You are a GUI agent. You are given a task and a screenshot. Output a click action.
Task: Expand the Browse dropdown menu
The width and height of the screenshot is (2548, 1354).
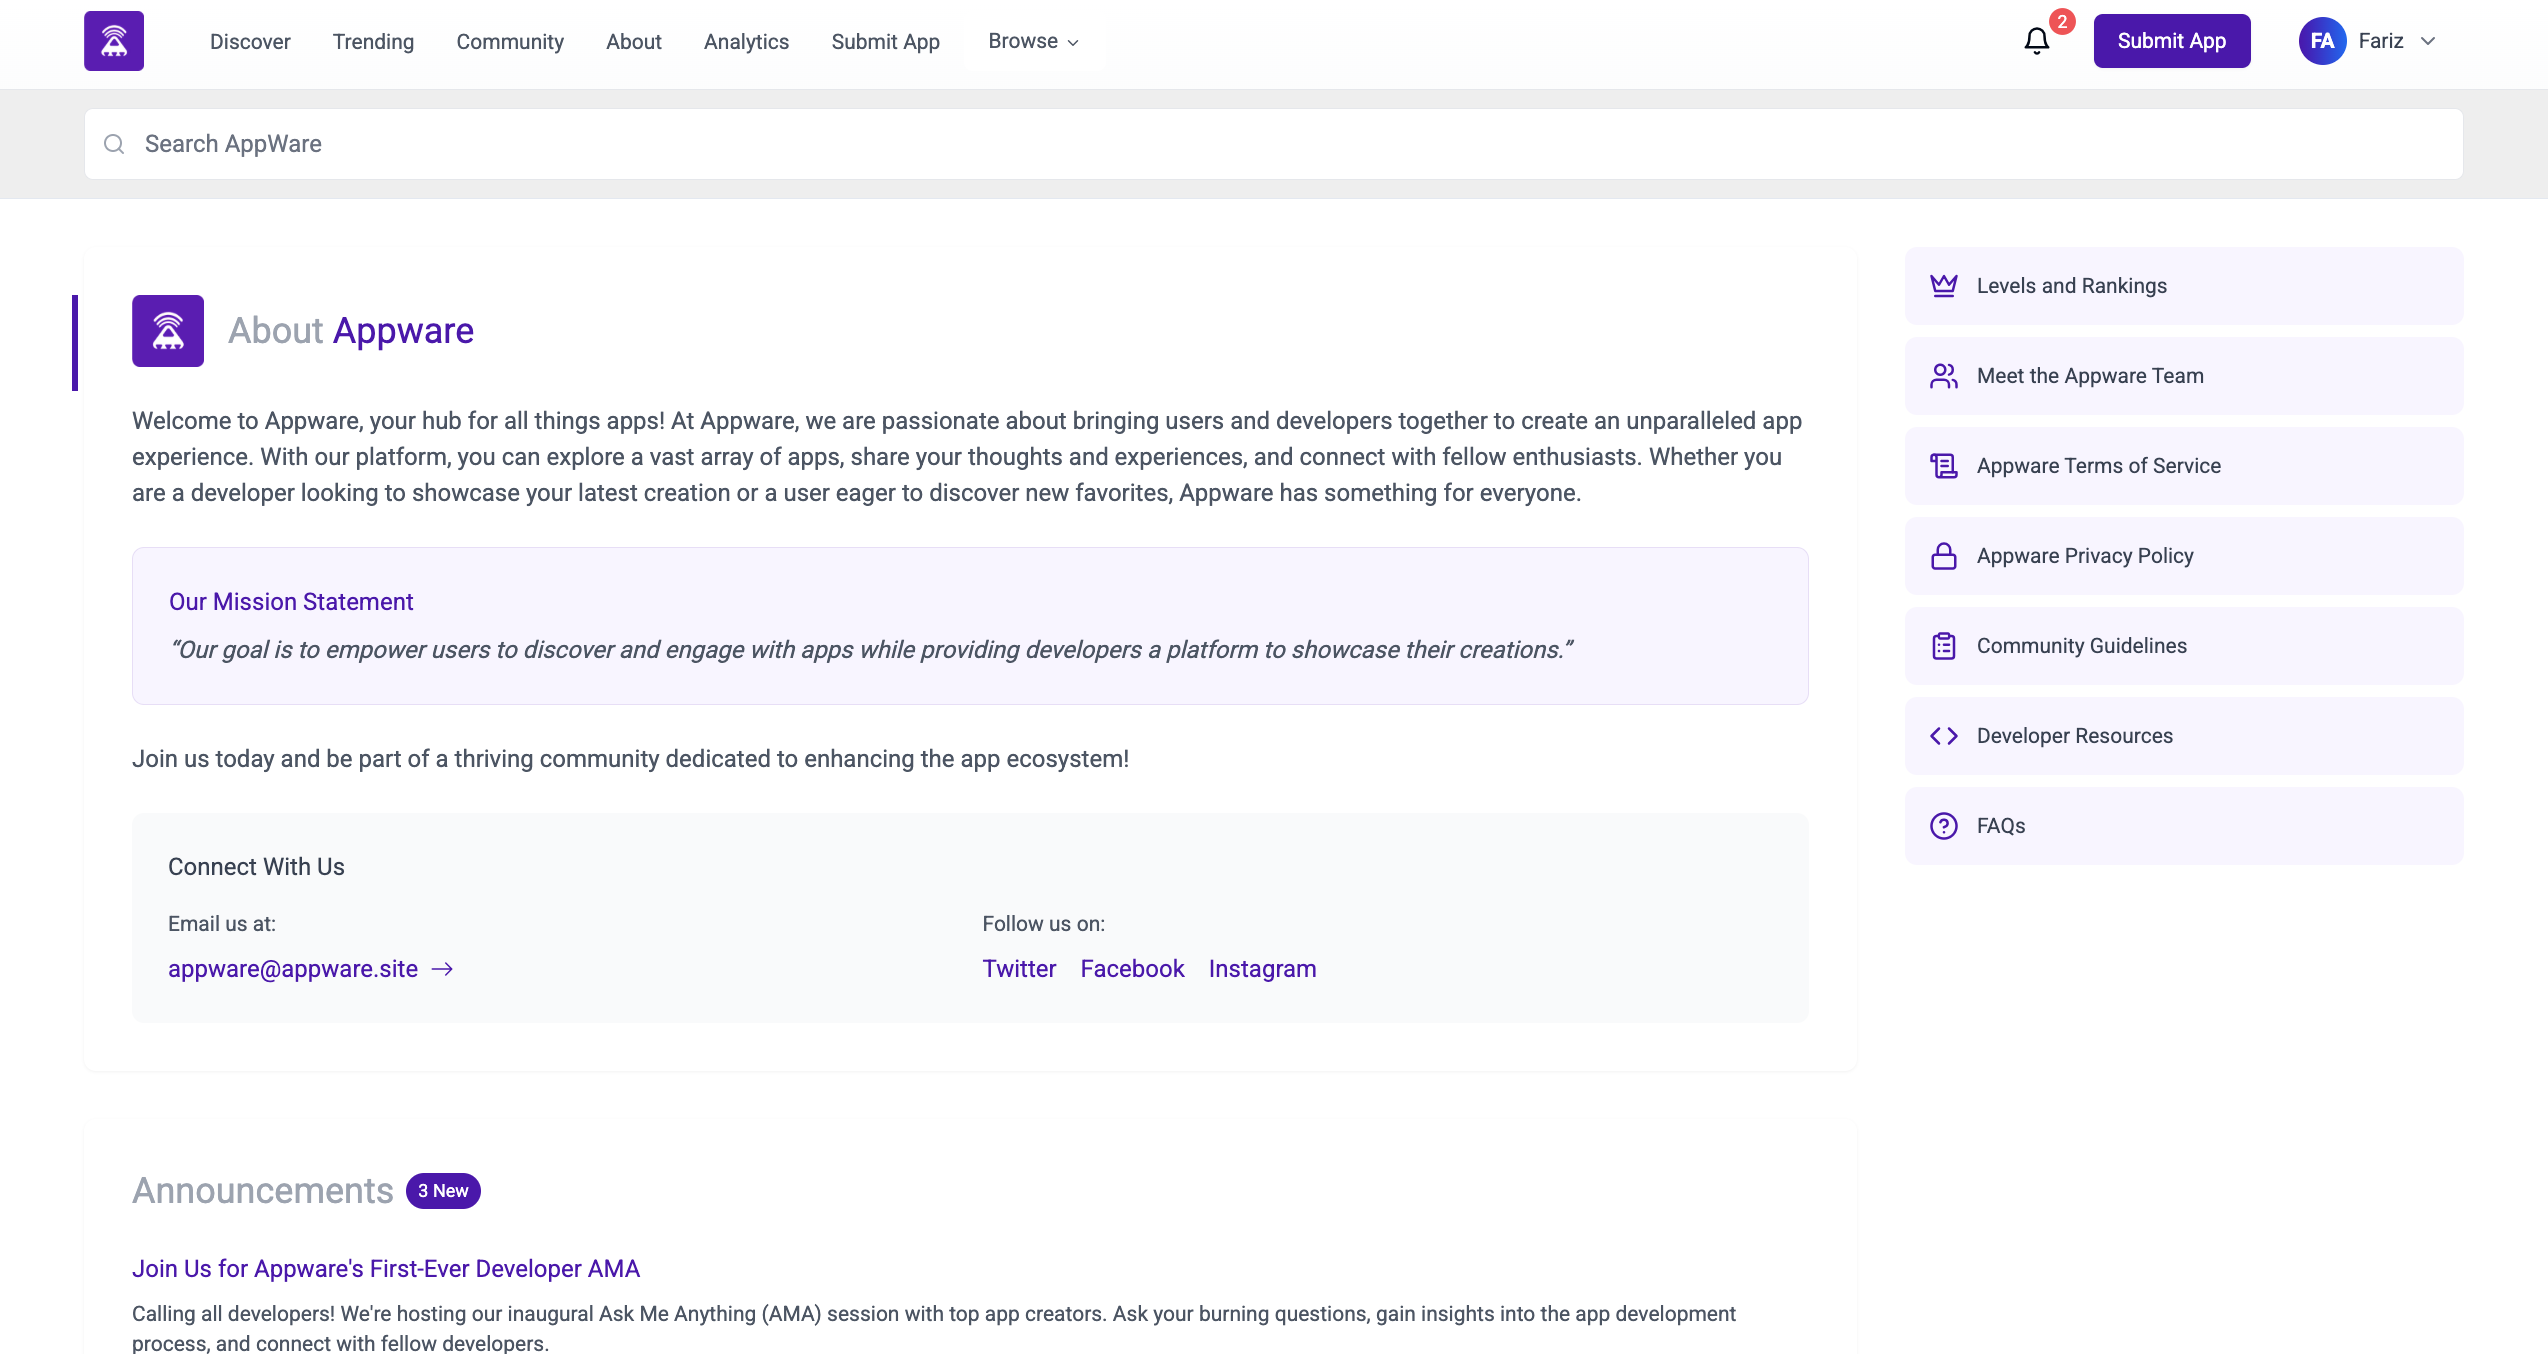(1033, 41)
